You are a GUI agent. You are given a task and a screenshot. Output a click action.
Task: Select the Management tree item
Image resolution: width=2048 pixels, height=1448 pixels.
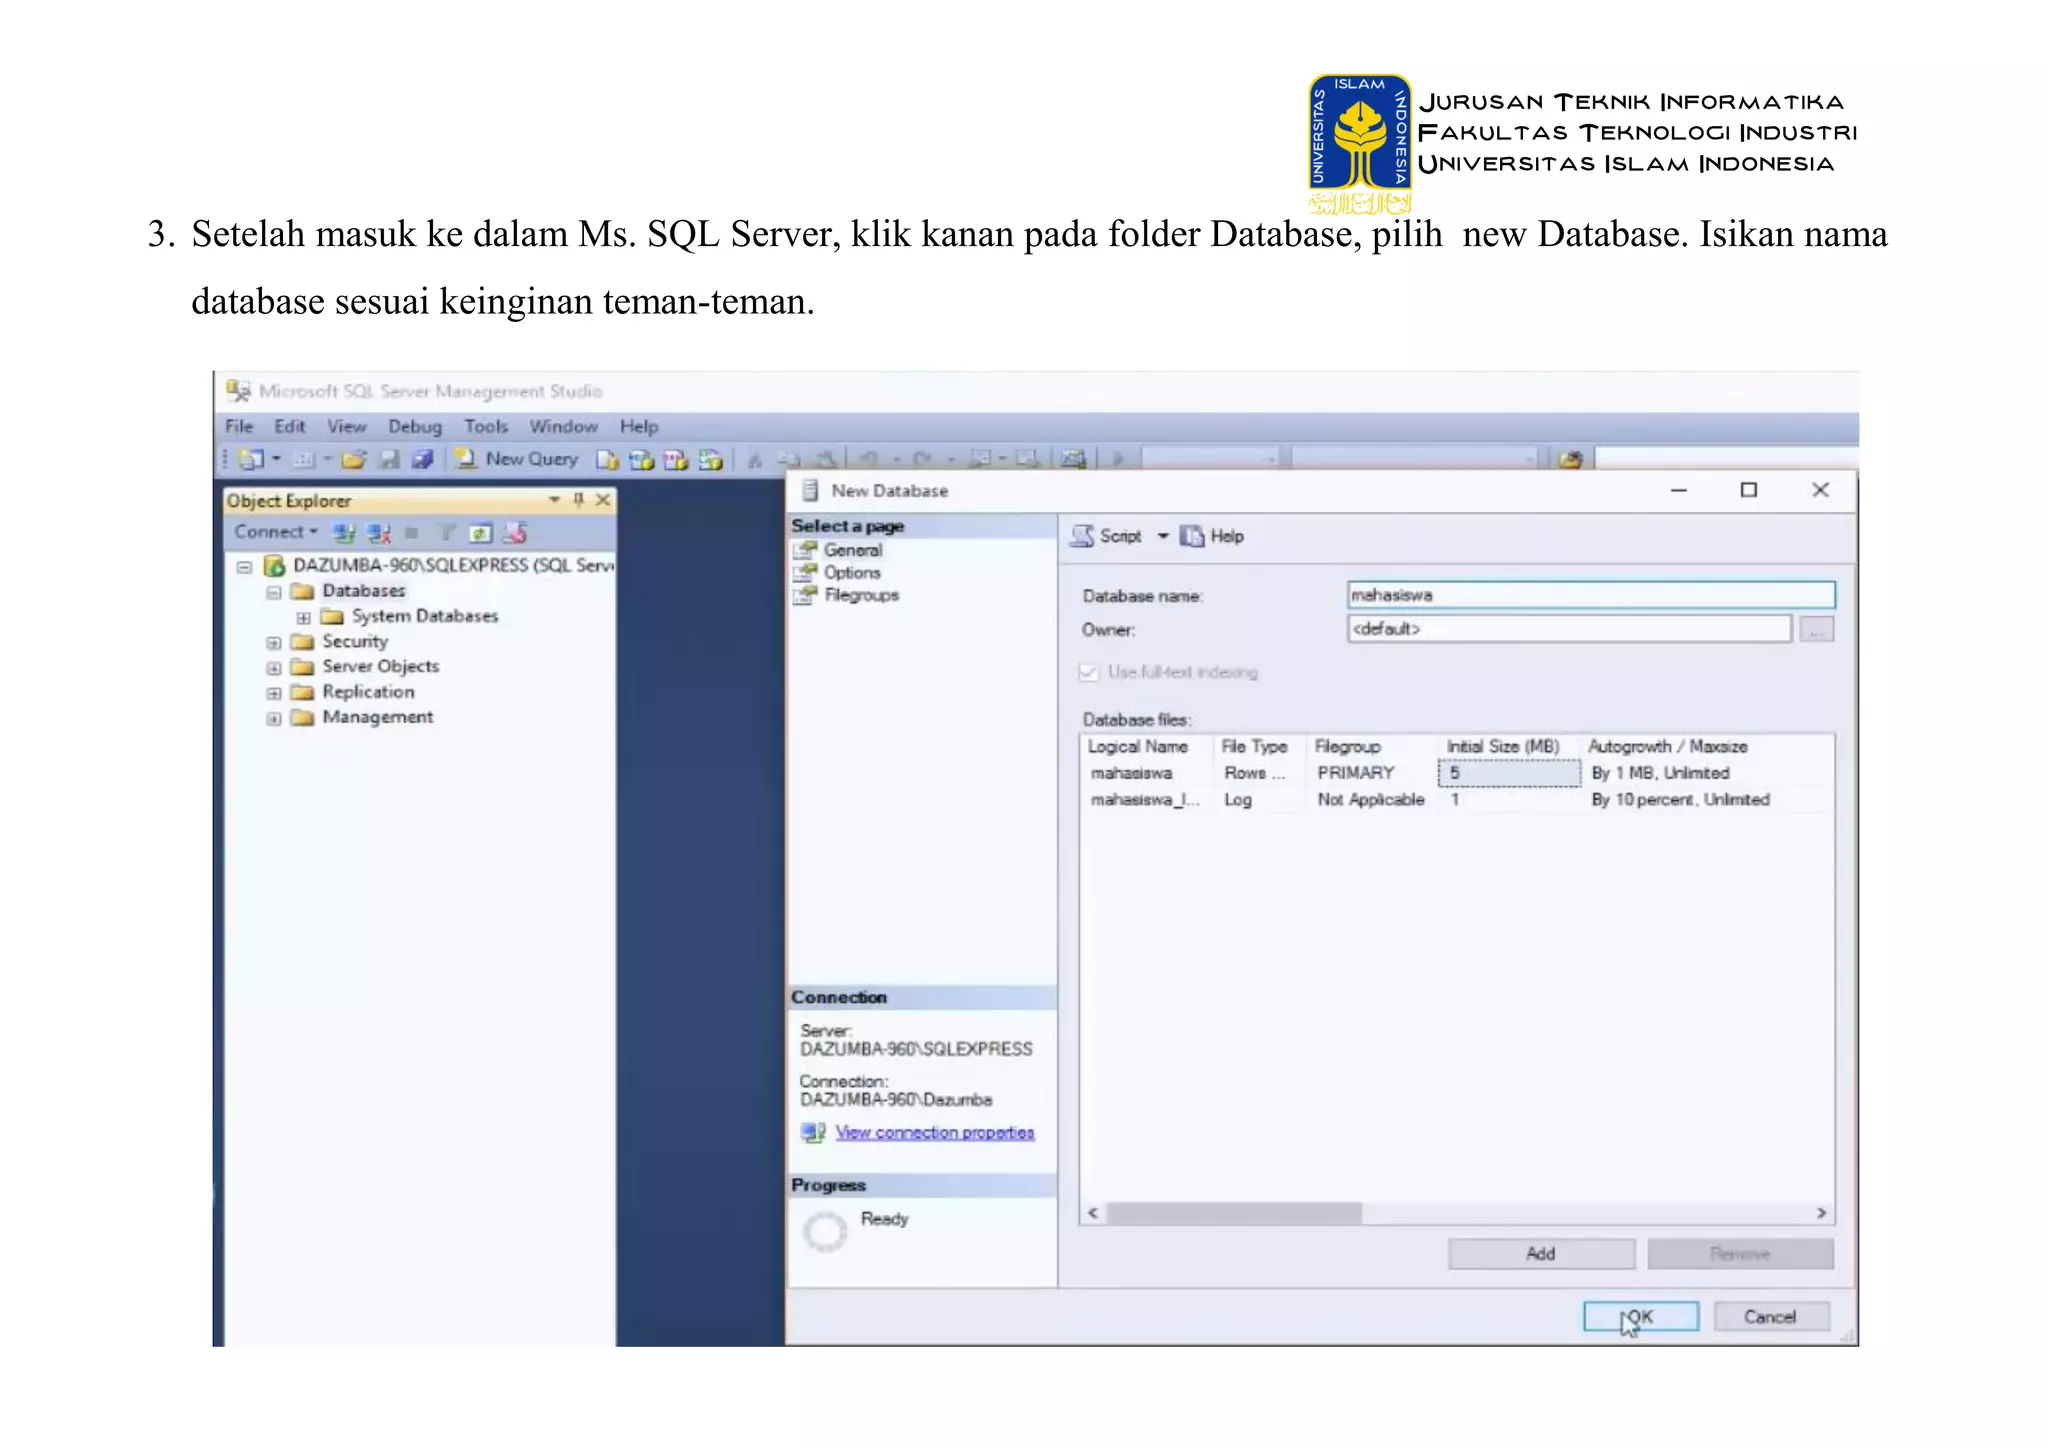pyautogui.click(x=377, y=717)
